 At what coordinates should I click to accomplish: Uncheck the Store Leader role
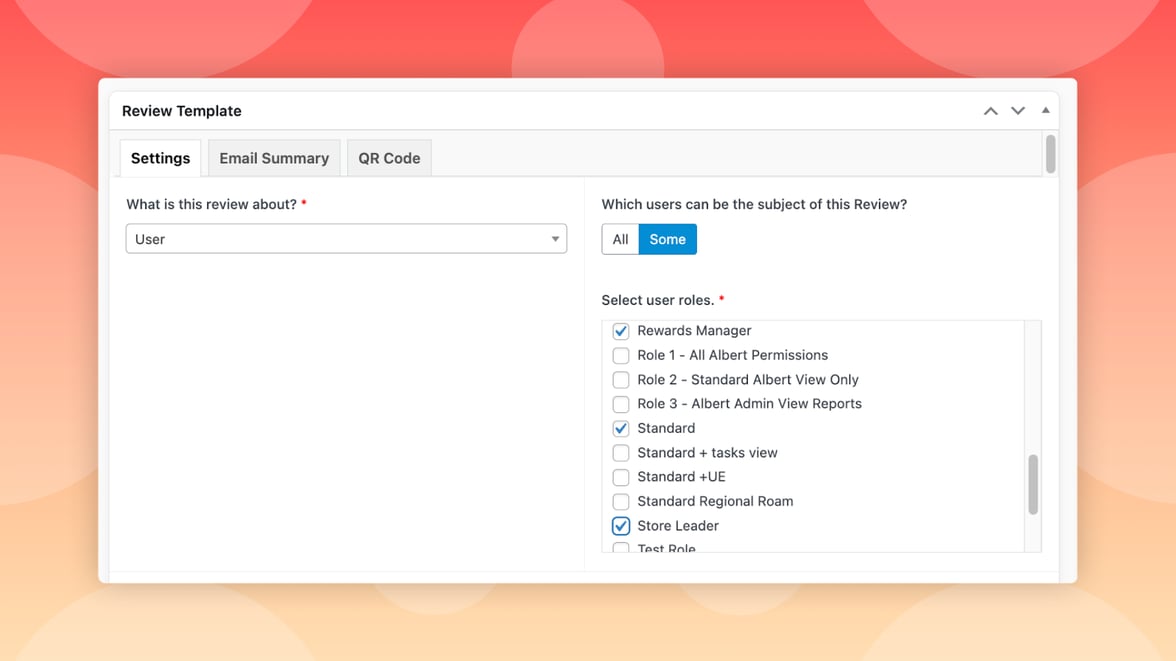click(621, 526)
